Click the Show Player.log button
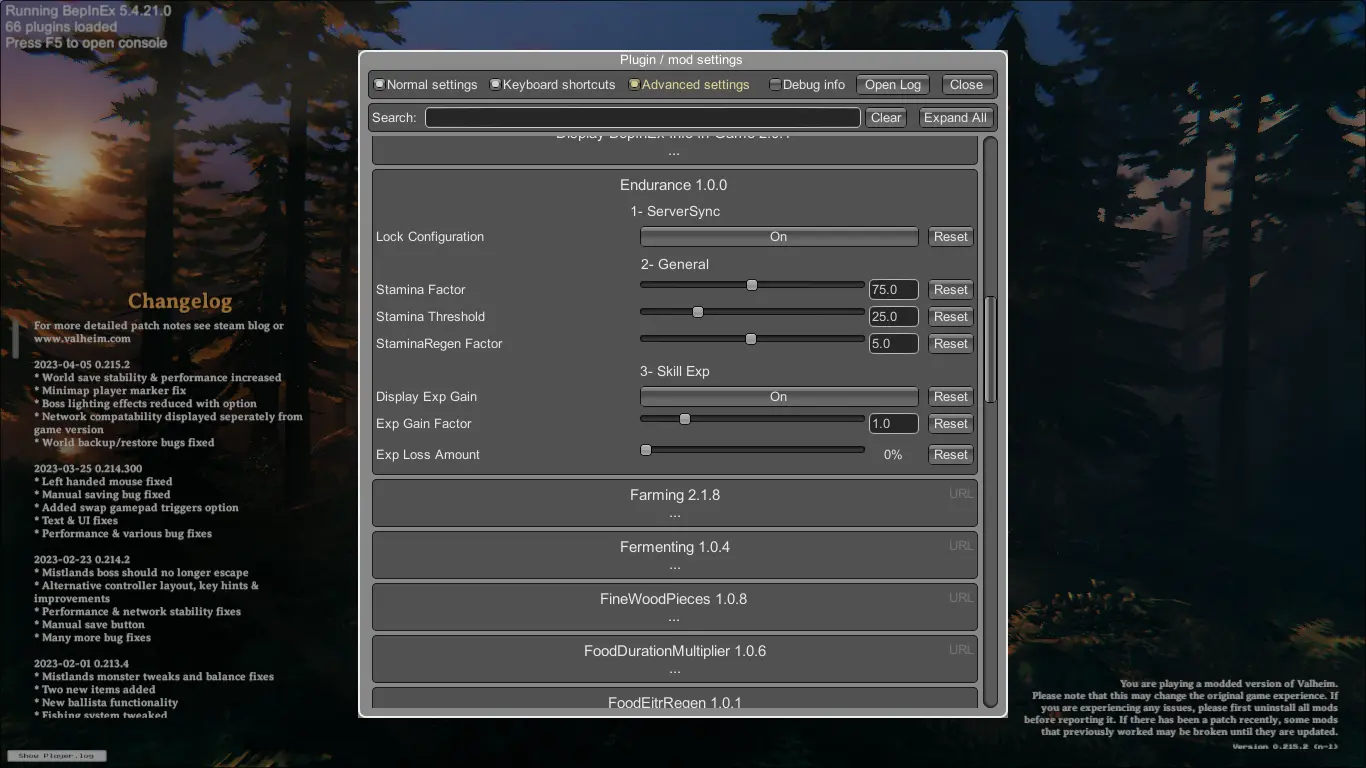 [56, 756]
